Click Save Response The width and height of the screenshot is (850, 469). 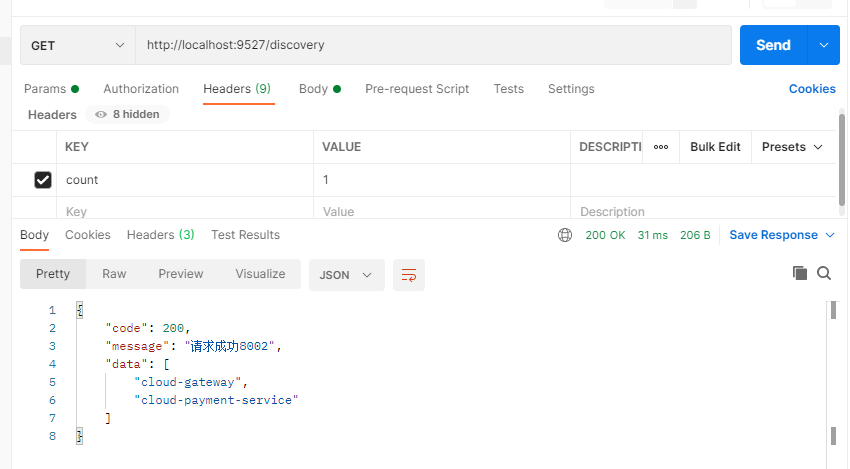[x=773, y=235]
